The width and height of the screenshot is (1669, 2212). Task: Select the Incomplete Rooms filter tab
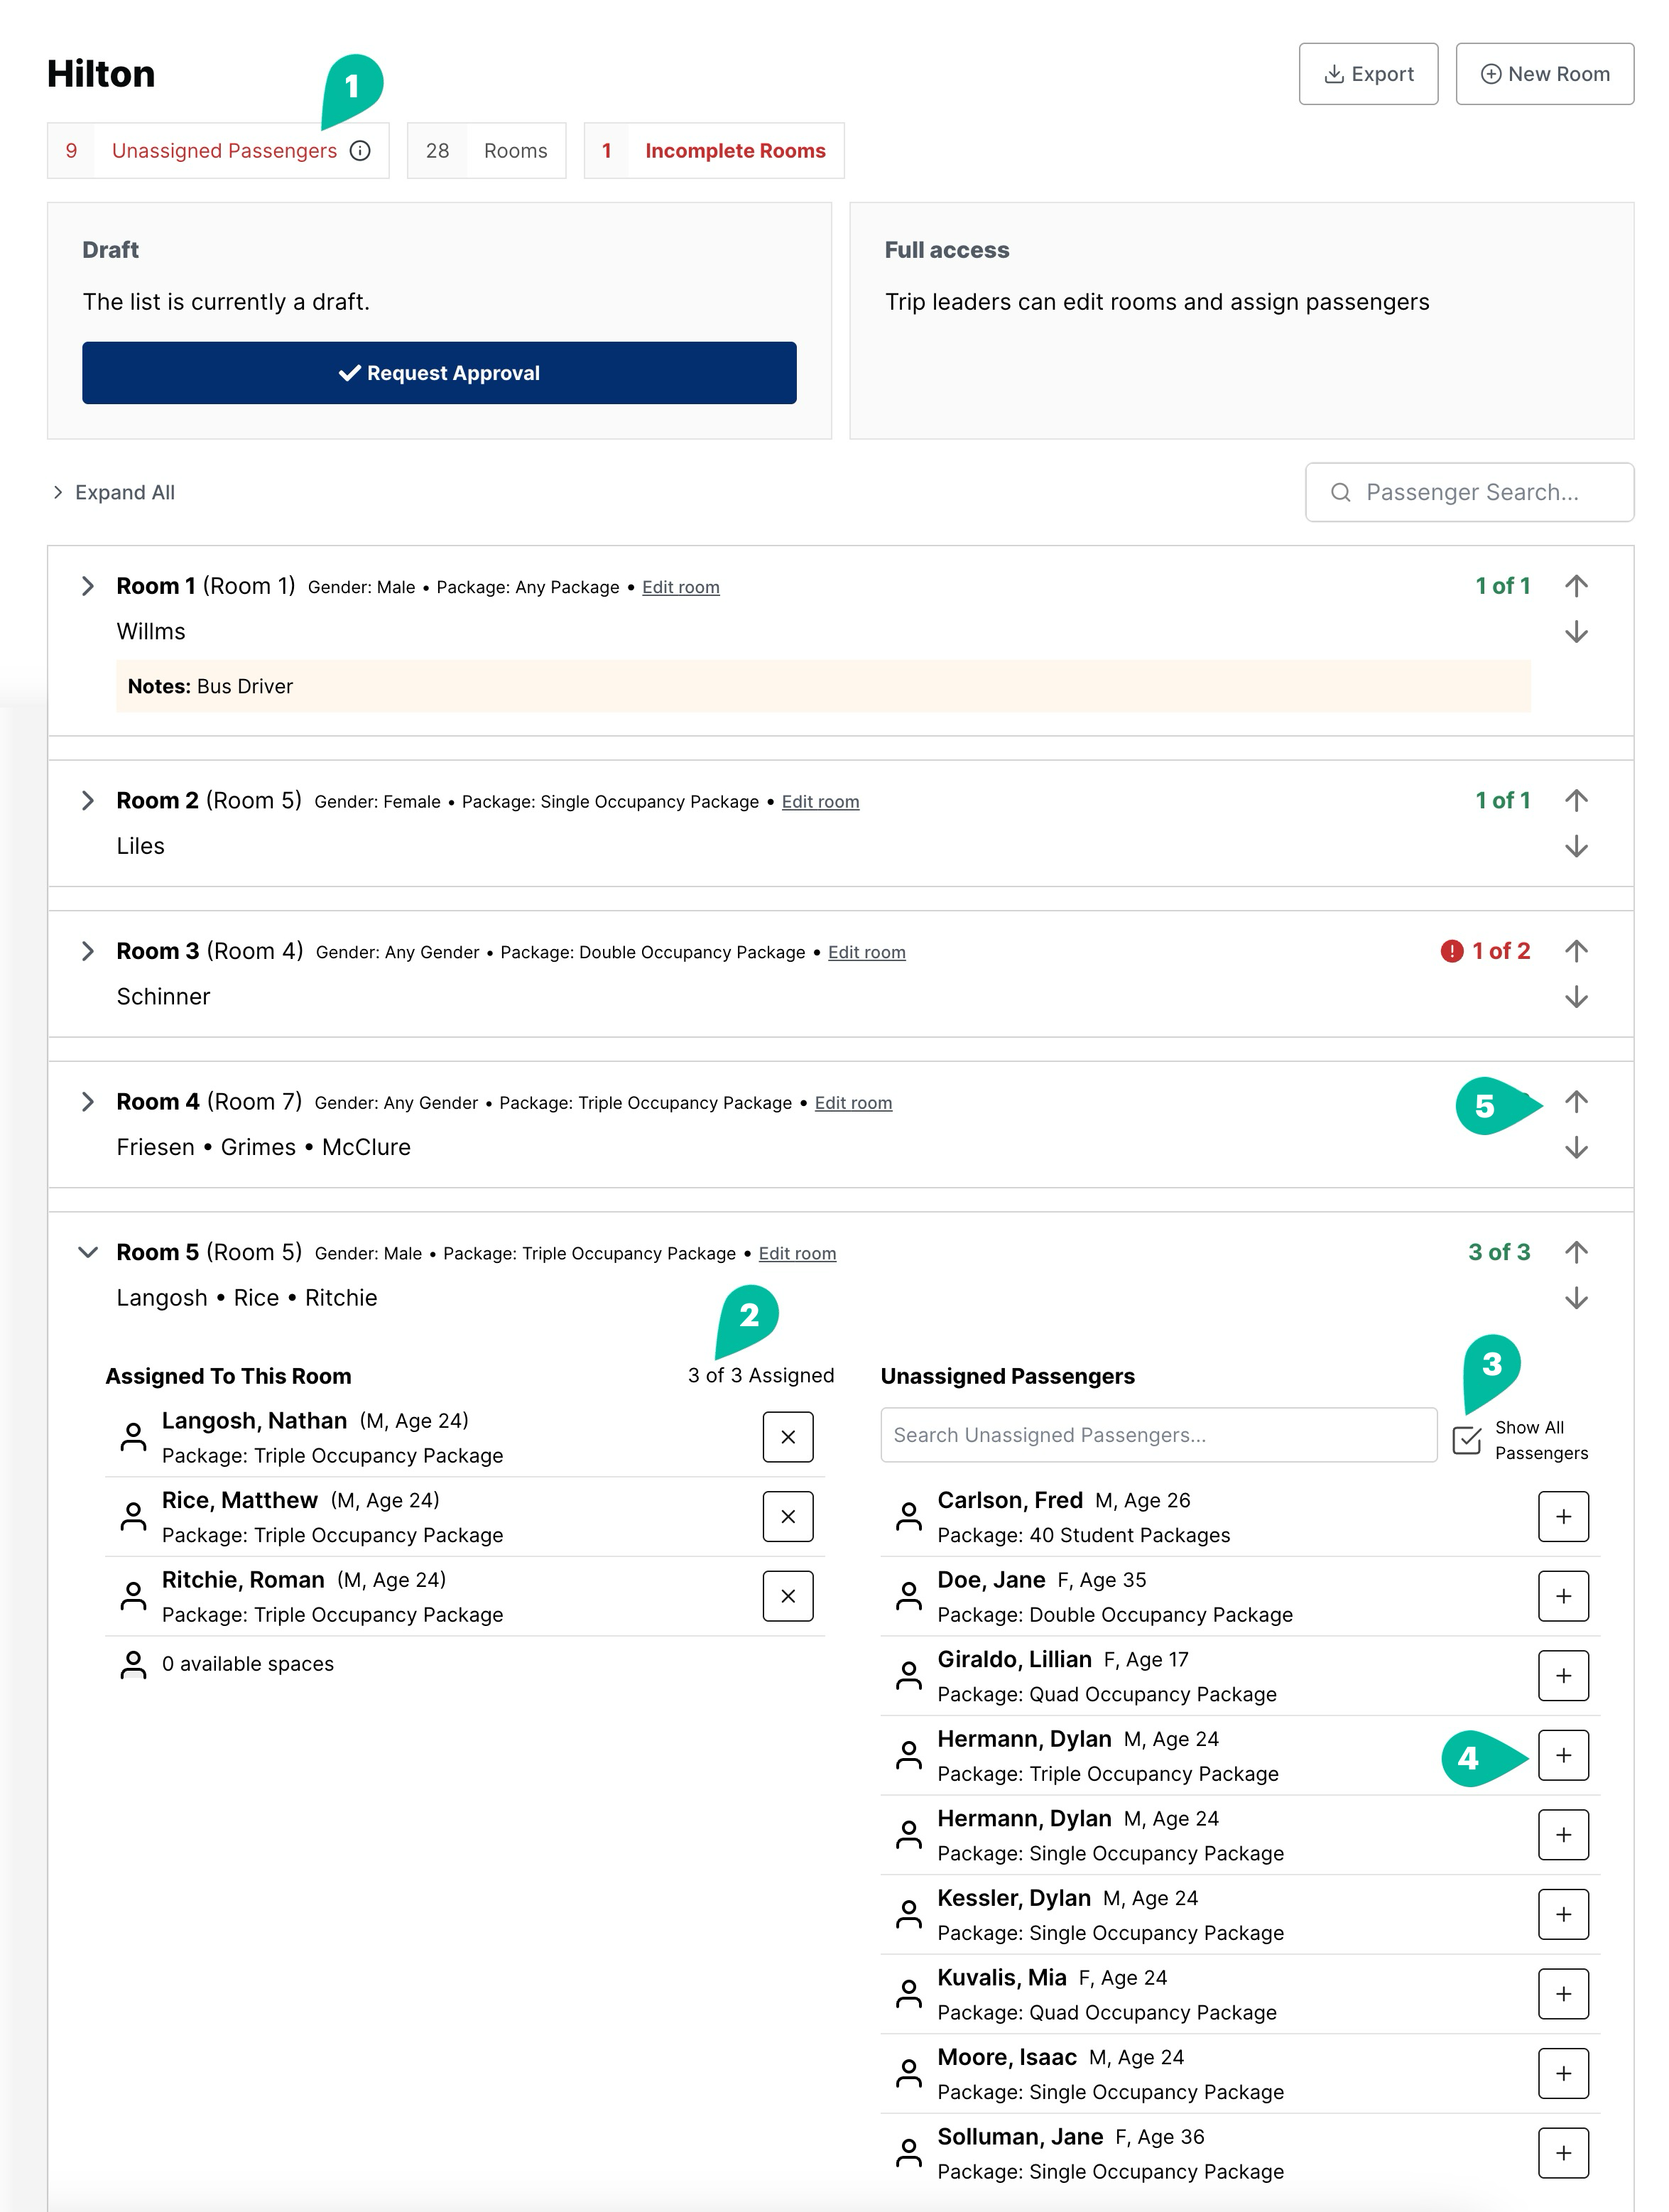tap(714, 151)
